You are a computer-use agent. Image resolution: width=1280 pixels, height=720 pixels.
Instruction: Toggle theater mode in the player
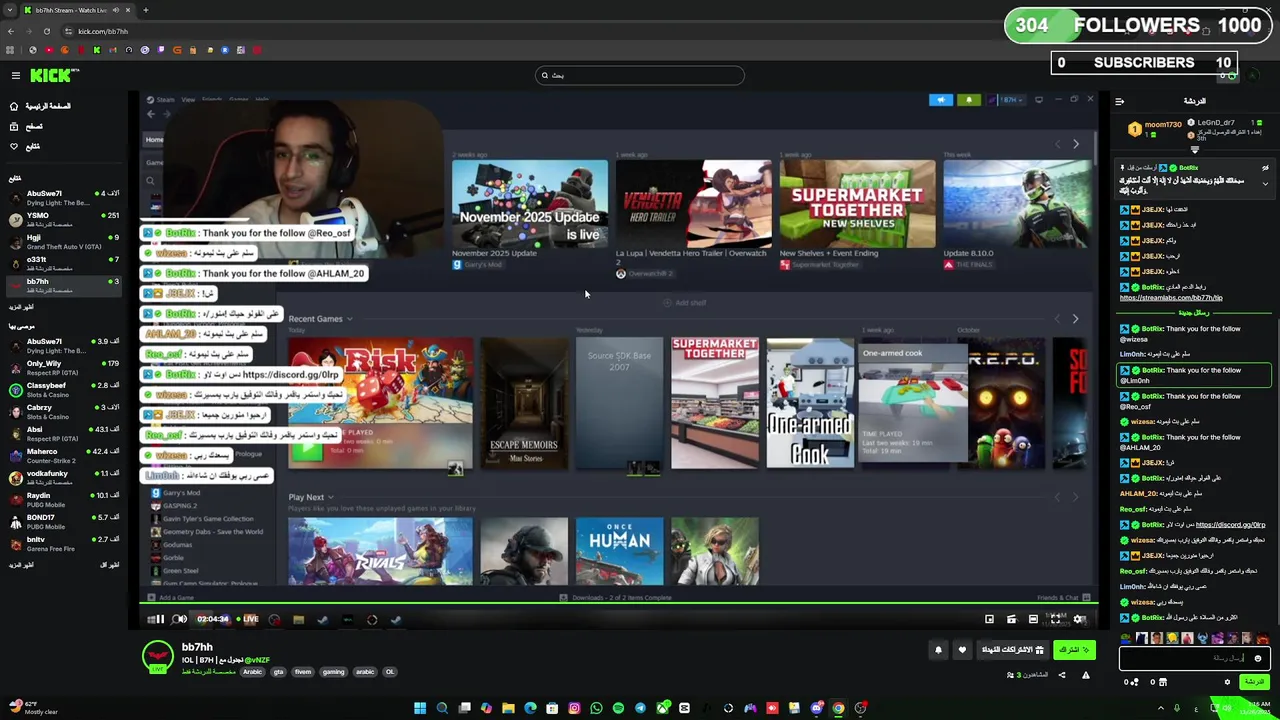1033,619
